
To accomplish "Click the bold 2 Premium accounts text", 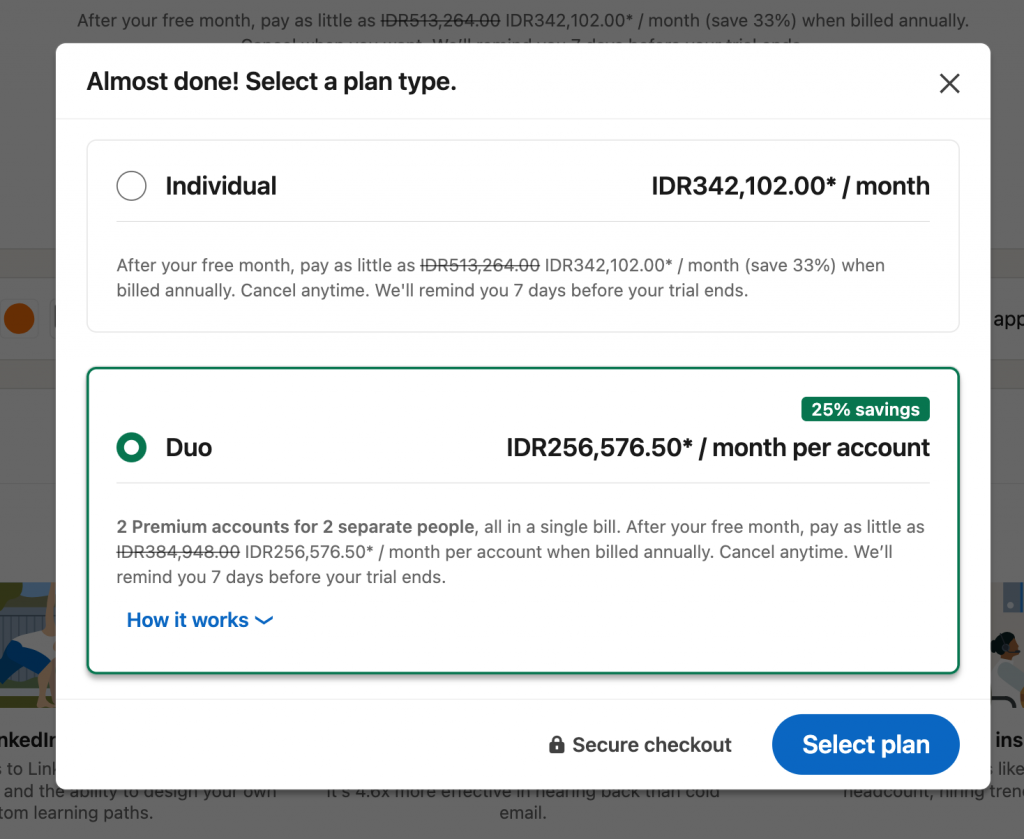I will (x=295, y=527).
